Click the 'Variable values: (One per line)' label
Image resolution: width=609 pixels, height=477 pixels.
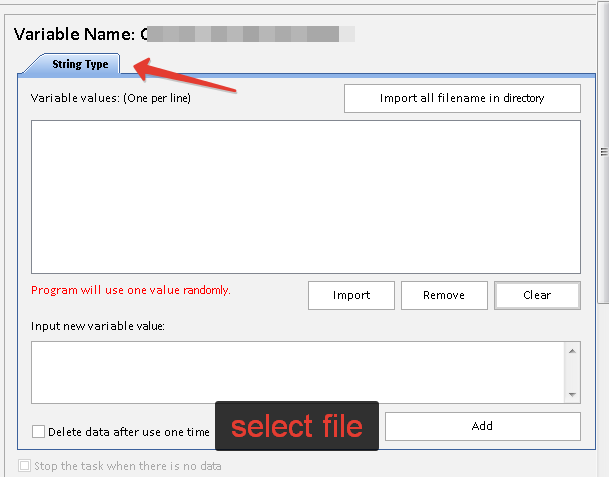[x=111, y=98]
